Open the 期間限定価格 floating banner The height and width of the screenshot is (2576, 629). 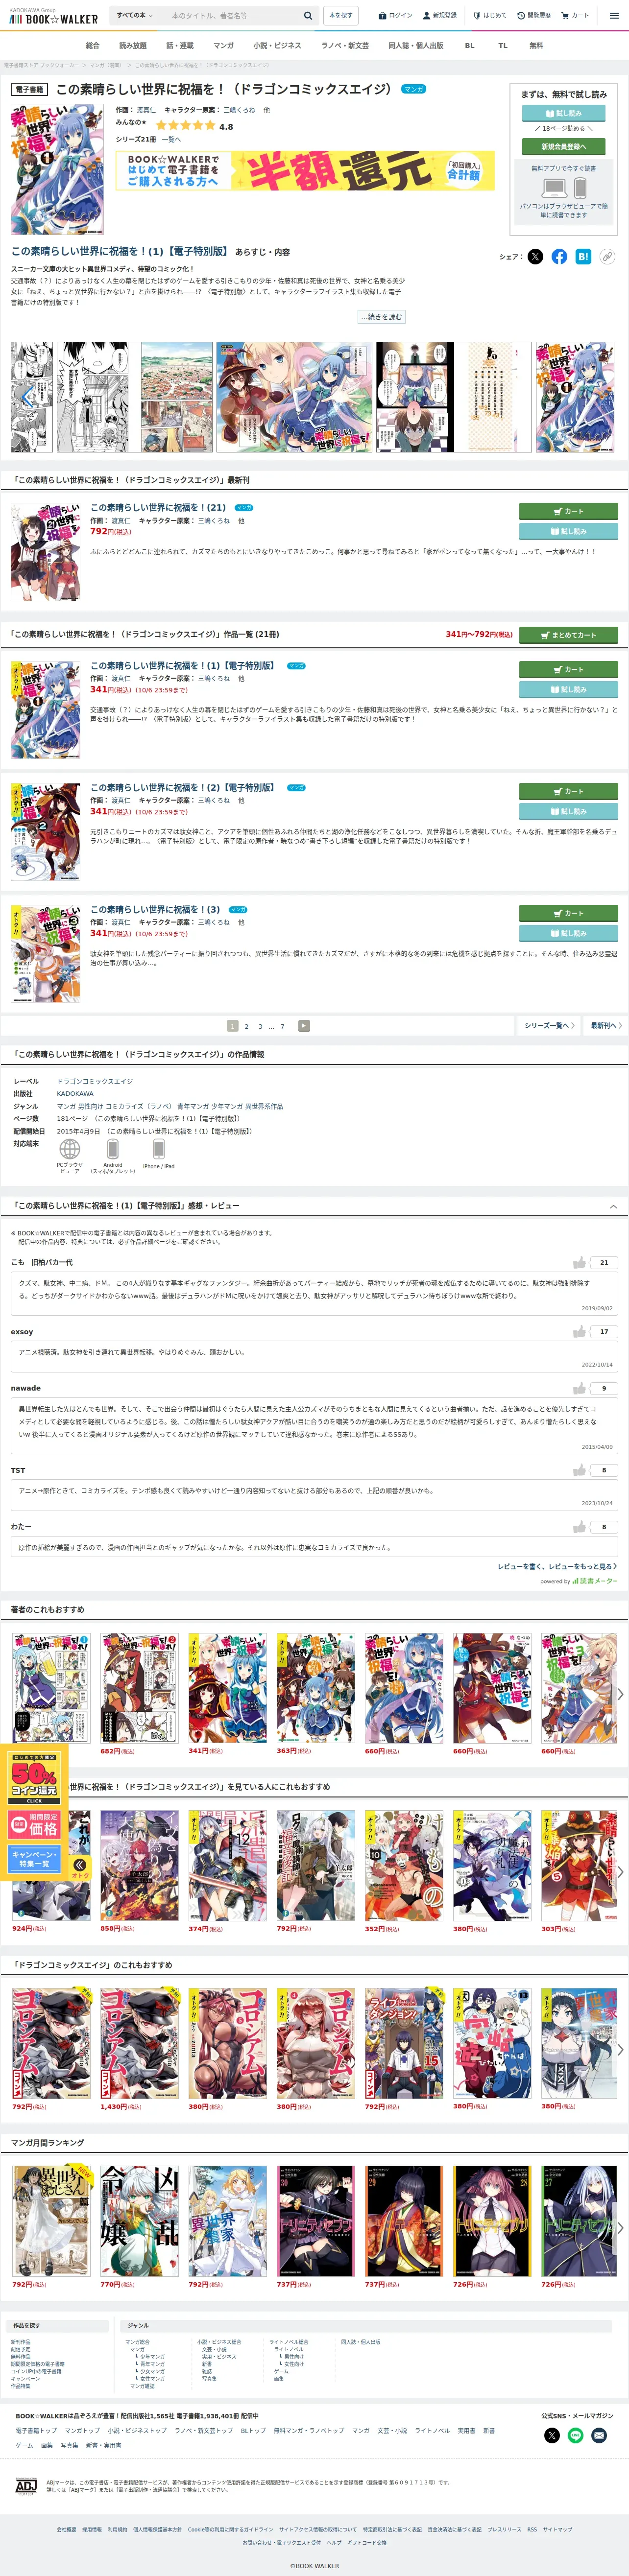click(x=35, y=1826)
